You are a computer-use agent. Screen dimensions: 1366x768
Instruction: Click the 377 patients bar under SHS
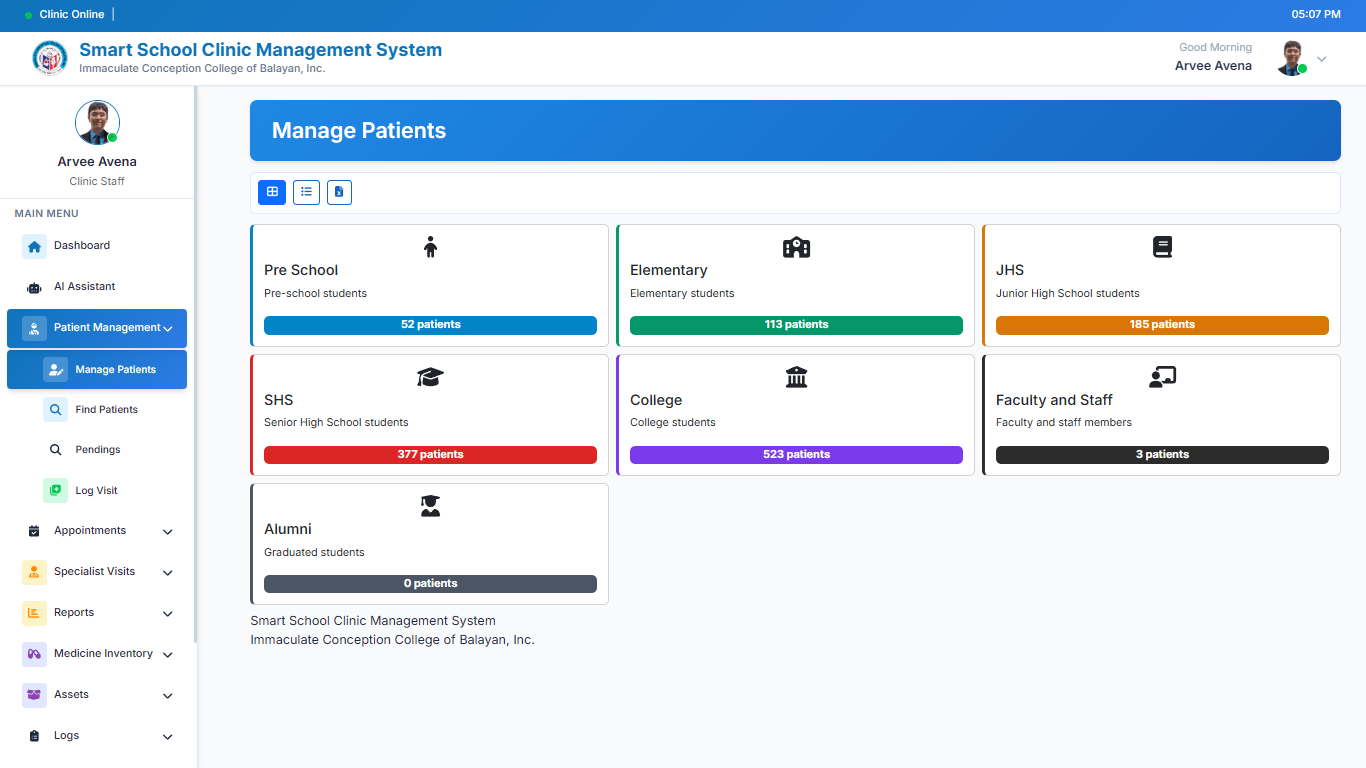click(x=430, y=454)
